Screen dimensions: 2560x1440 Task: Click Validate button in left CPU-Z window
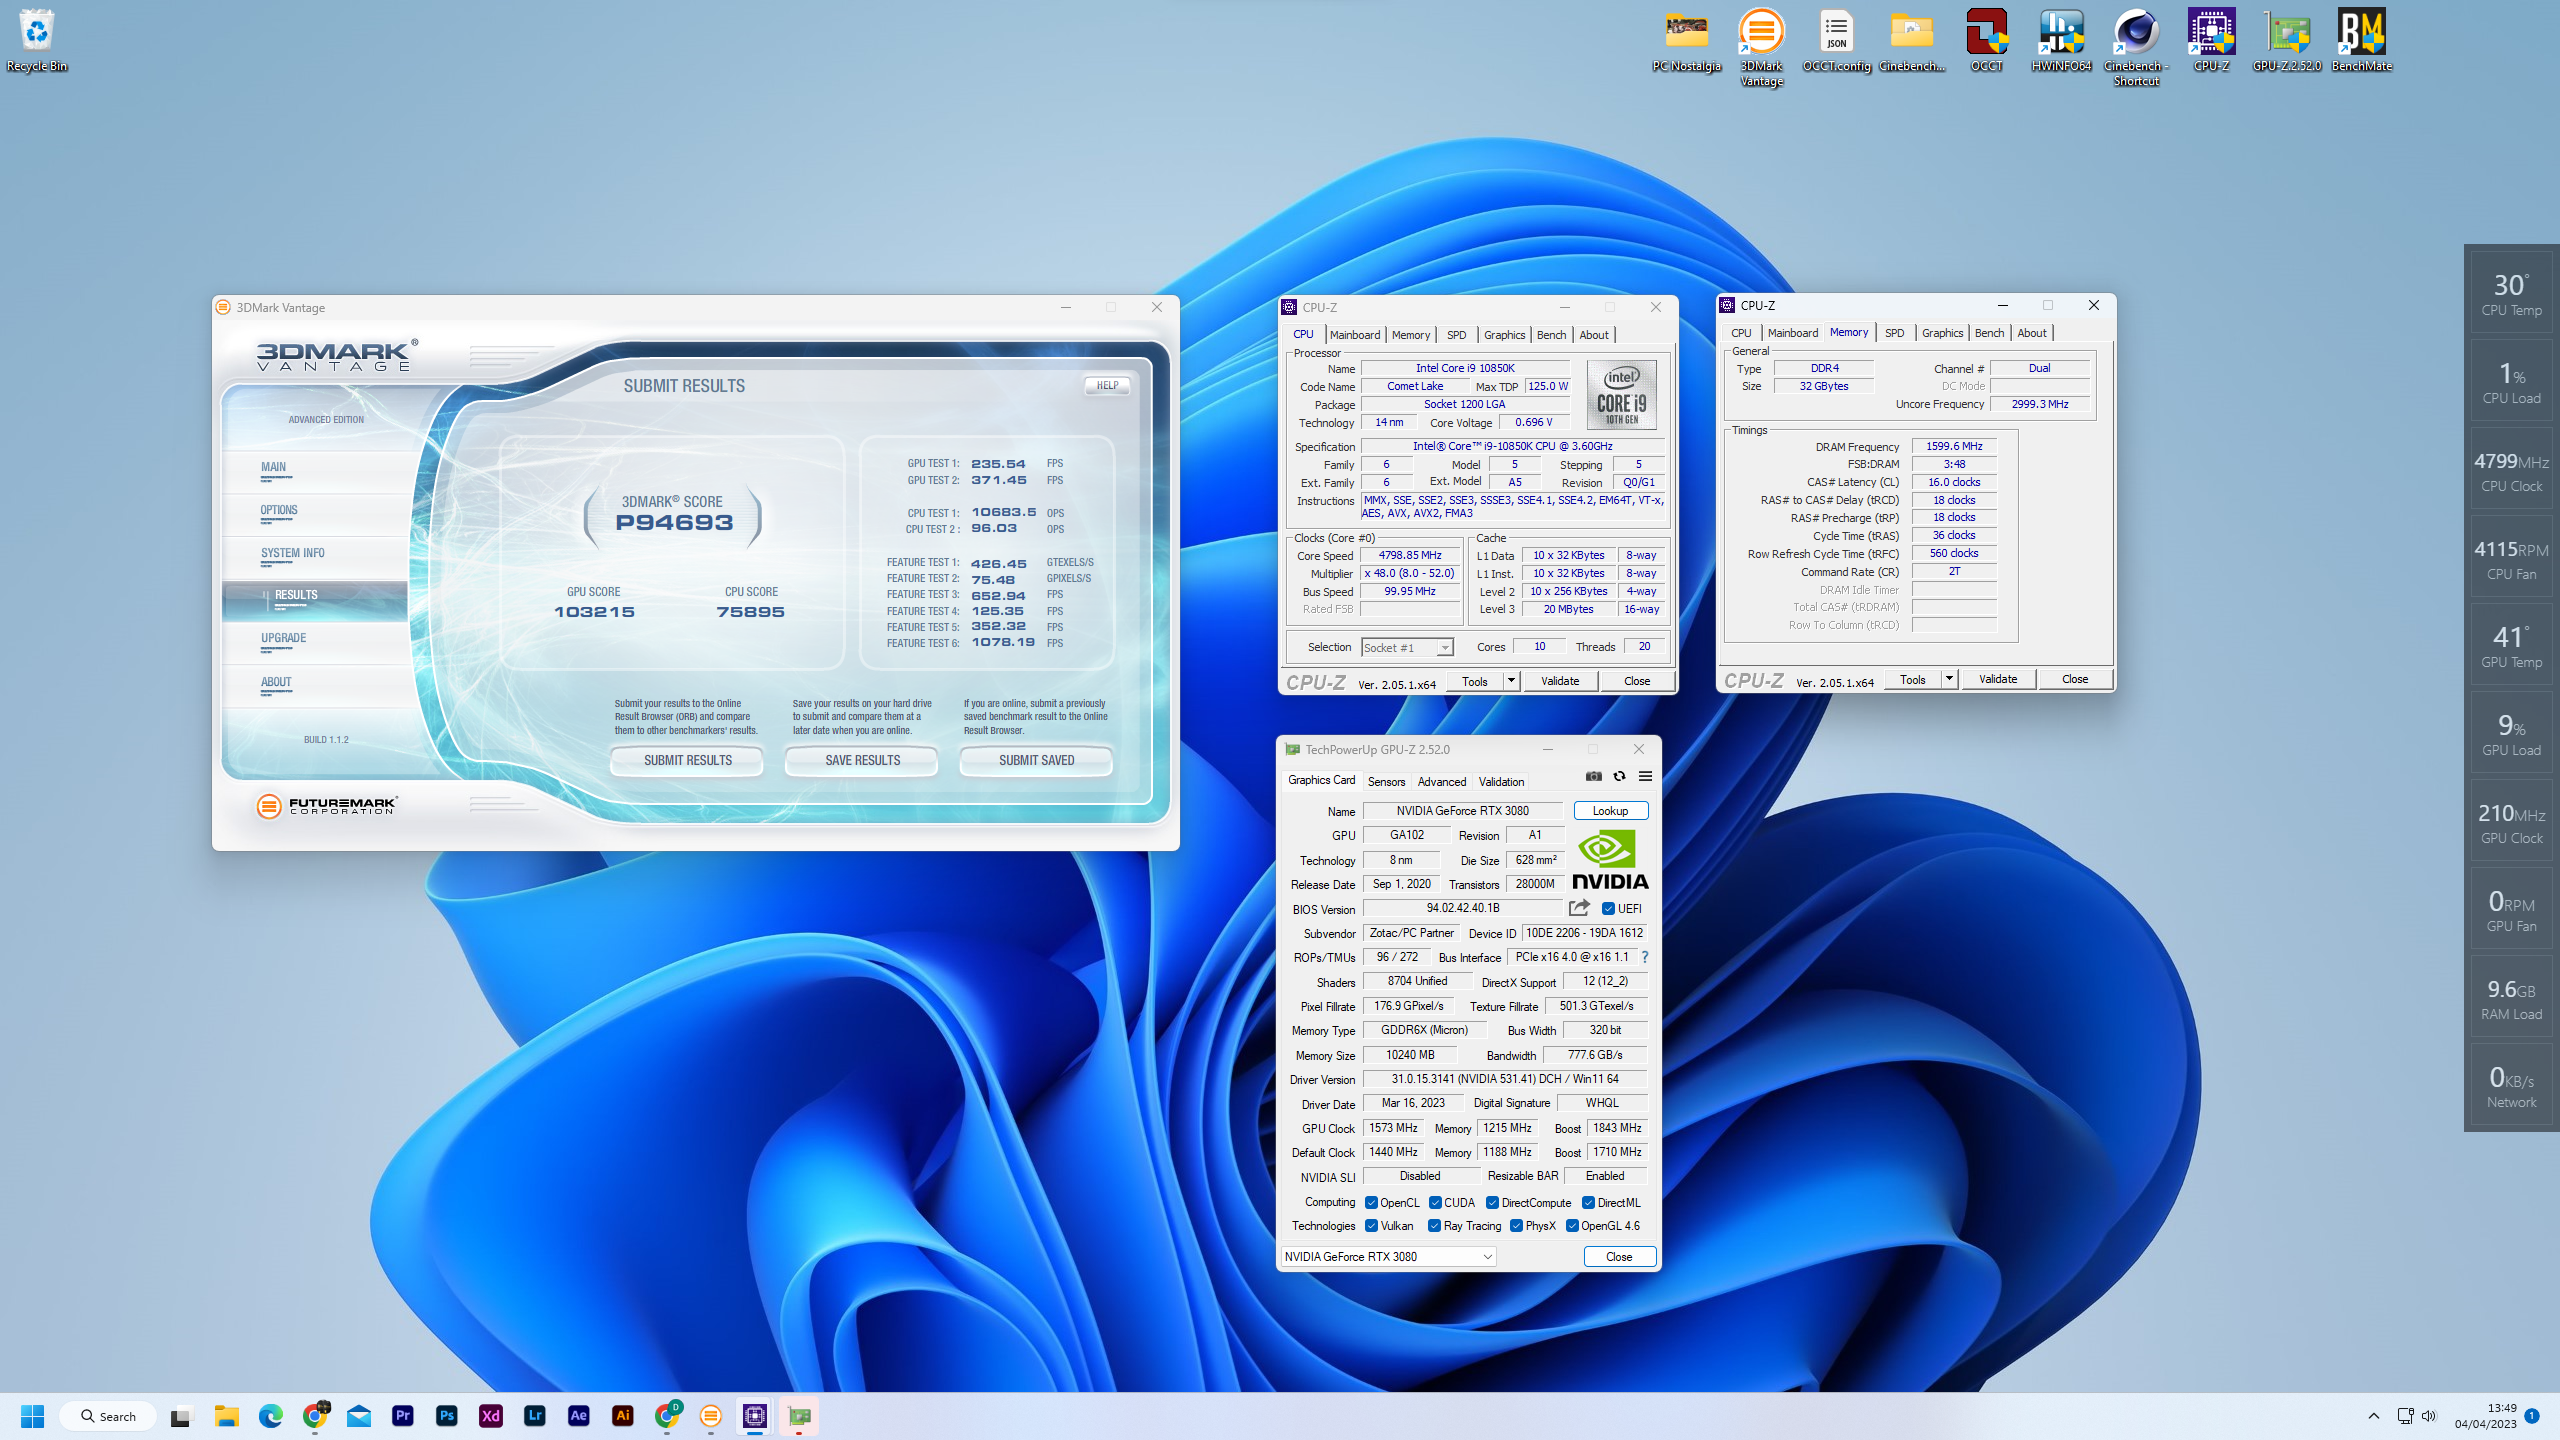[1560, 681]
